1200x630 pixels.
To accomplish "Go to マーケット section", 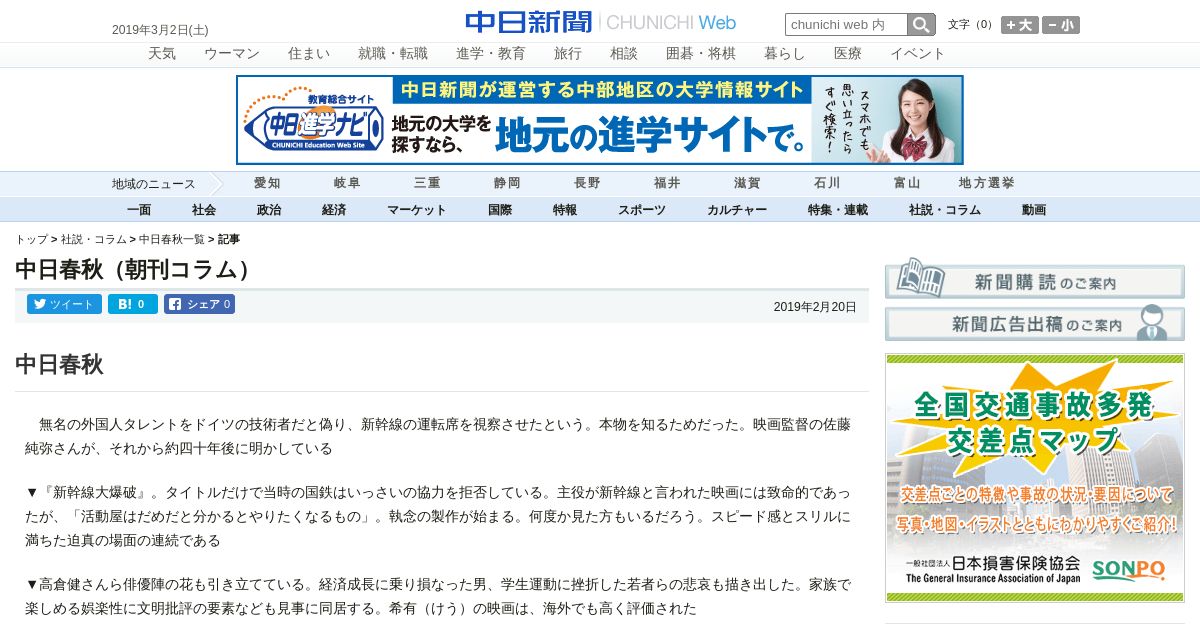I will [417, 210].
